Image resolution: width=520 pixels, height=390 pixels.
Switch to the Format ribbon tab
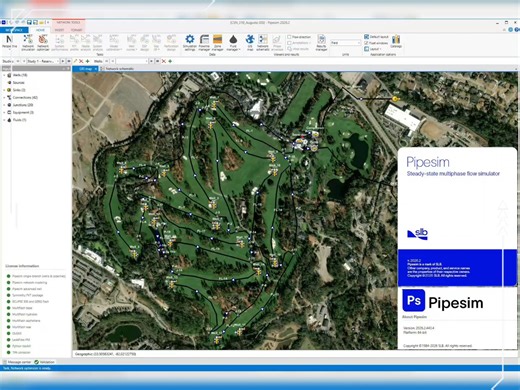(76, 30)
